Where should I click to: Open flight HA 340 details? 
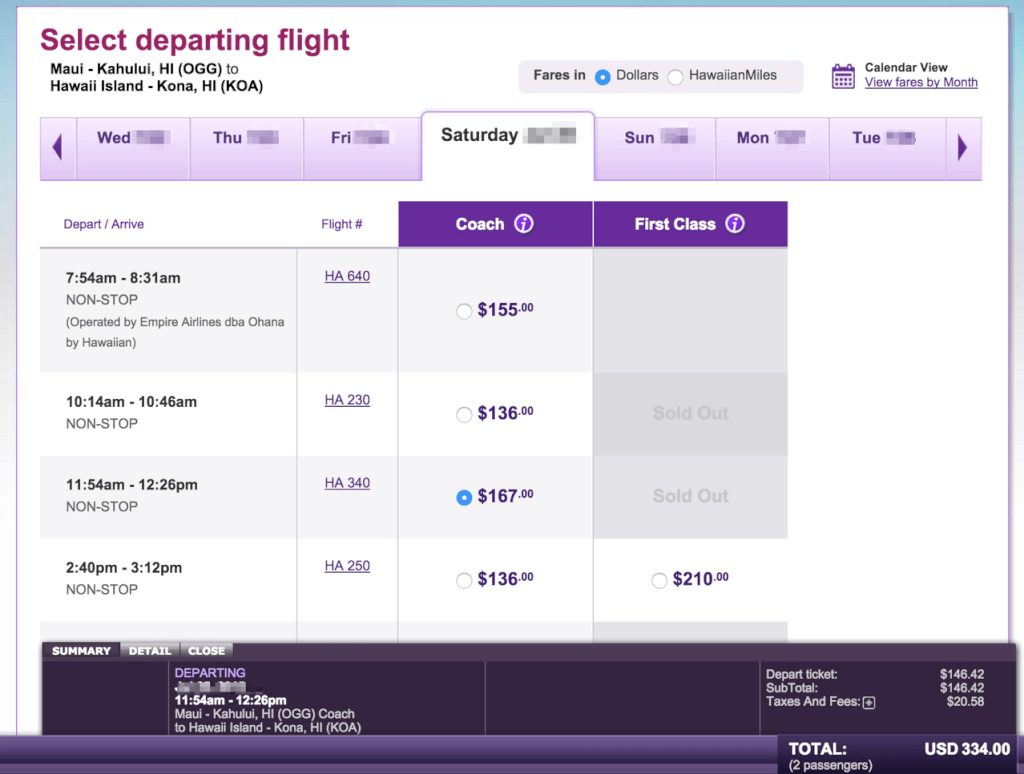tap(347, 483)
